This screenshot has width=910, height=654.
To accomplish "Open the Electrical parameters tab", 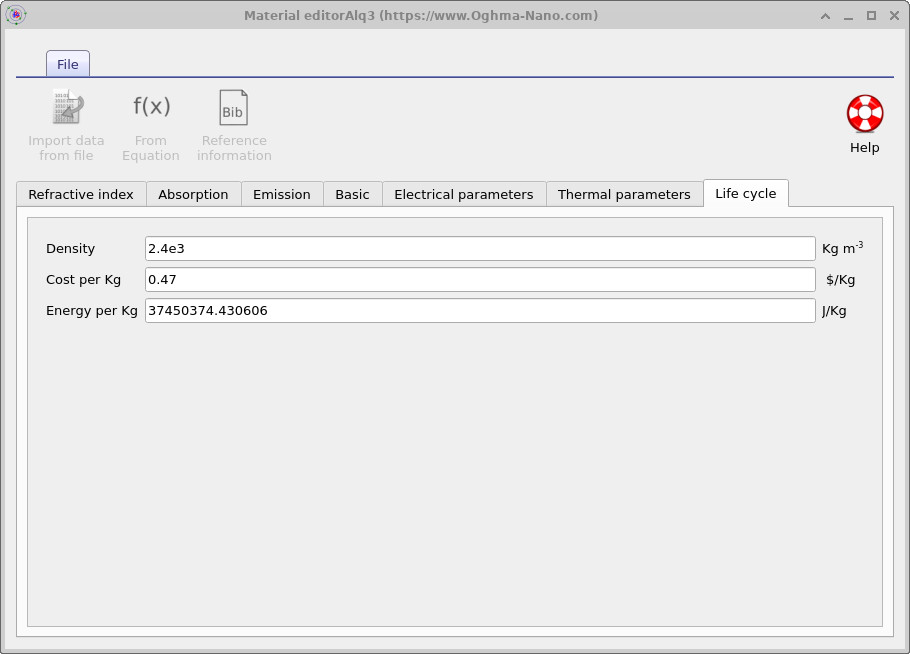I will [464, 194].
